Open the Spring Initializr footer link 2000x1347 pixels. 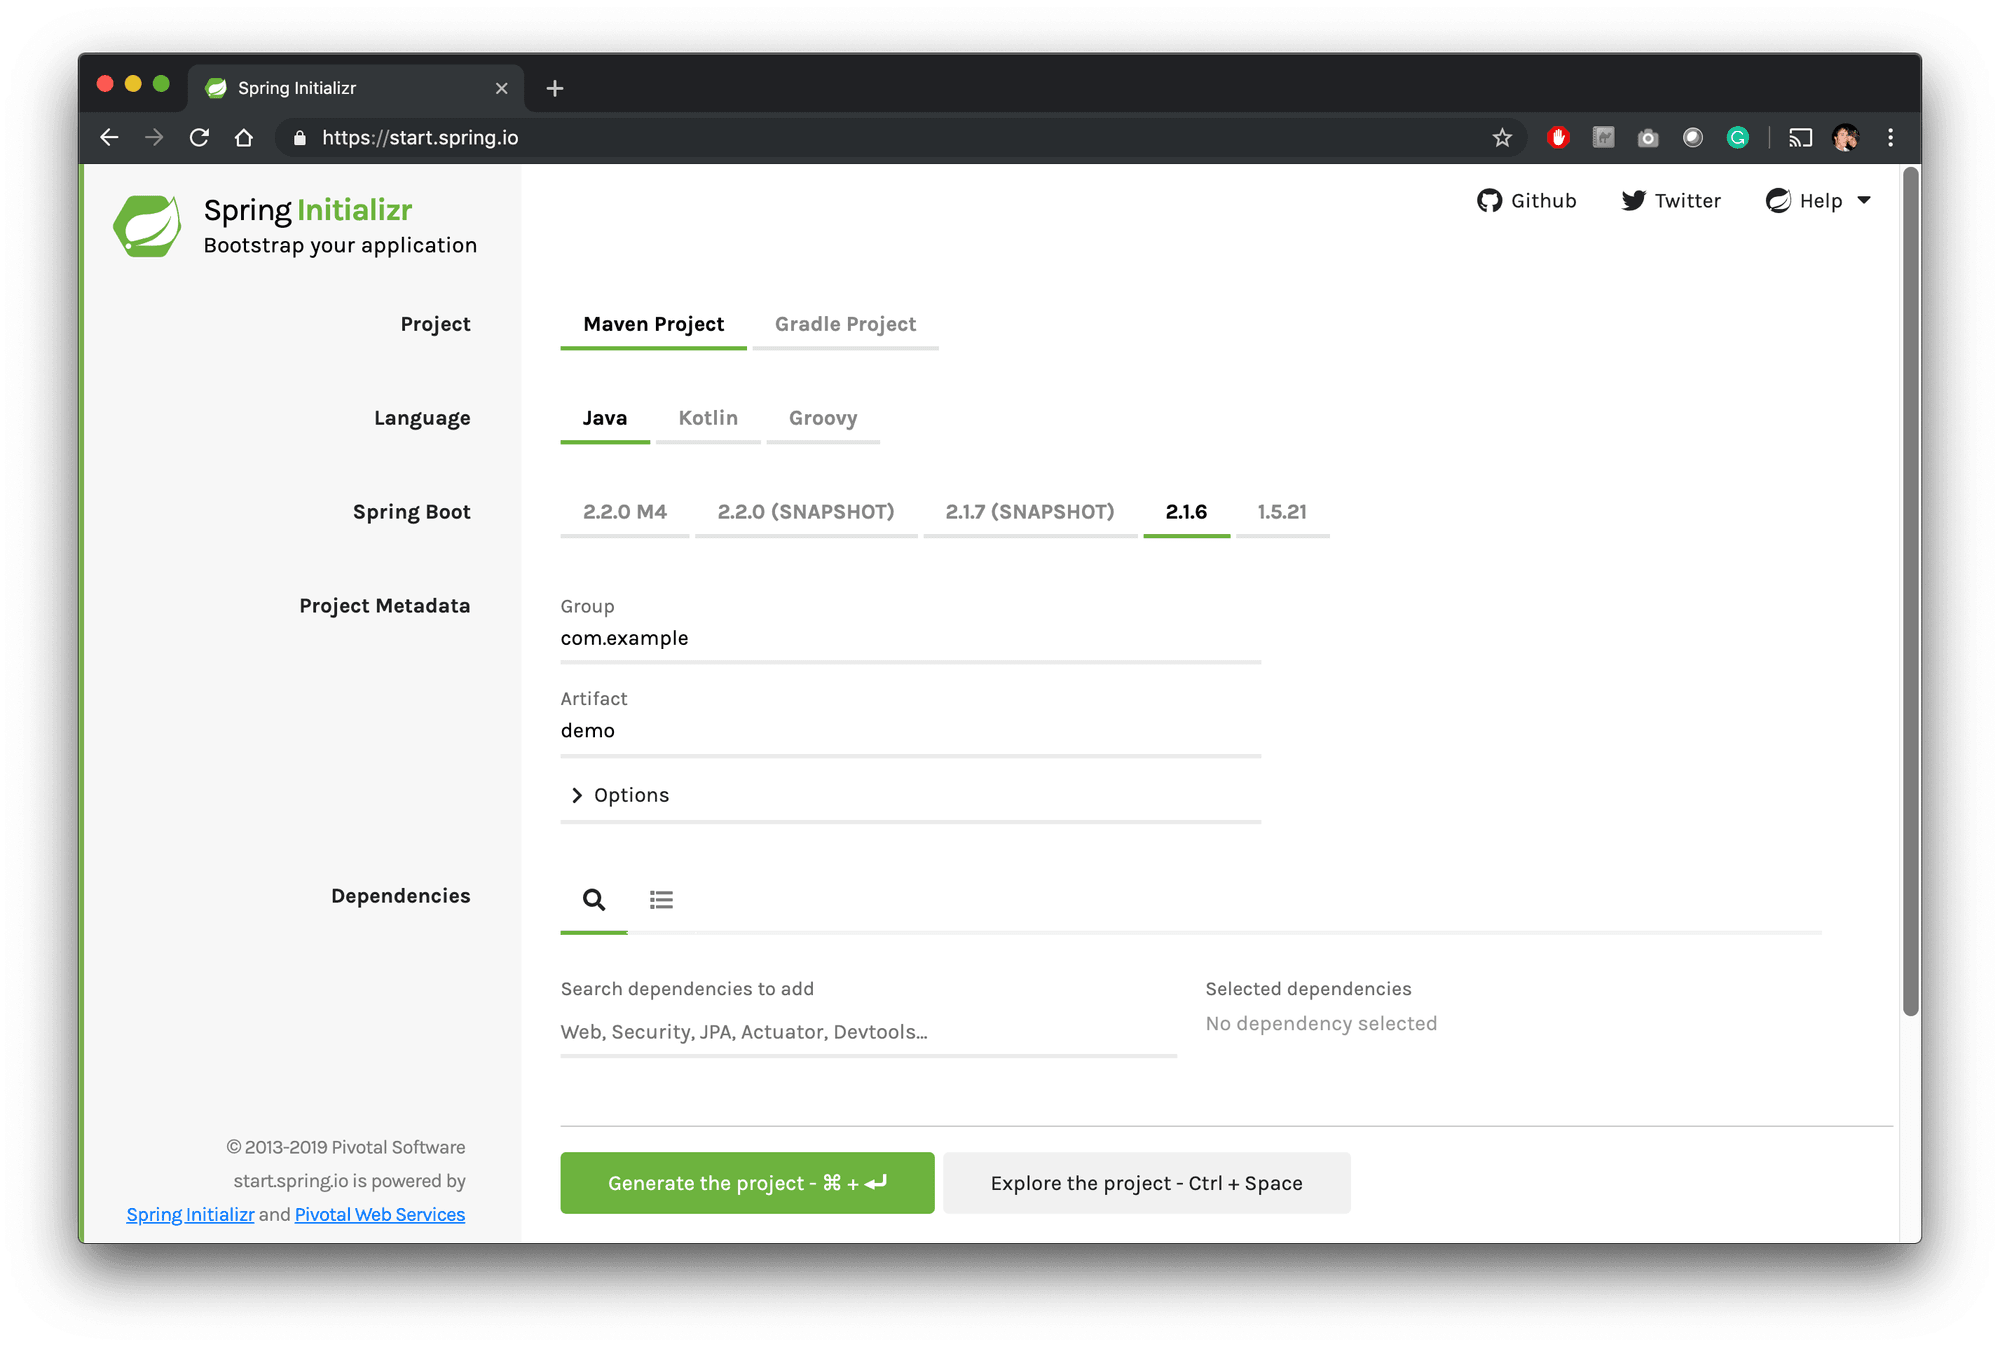pyautogui.click(x=190, y=1215)
